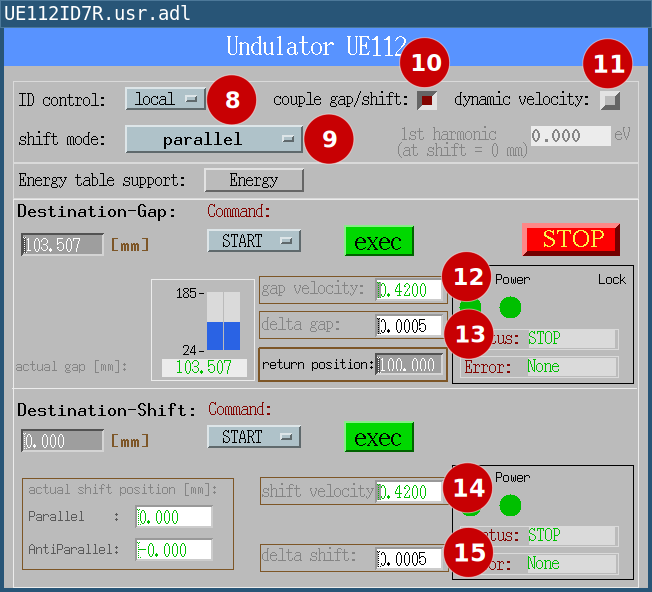This screenshot has width=652, height=592.
Task: Click the 1st harmonic 0.000 eV field
Action: point(570,136)
